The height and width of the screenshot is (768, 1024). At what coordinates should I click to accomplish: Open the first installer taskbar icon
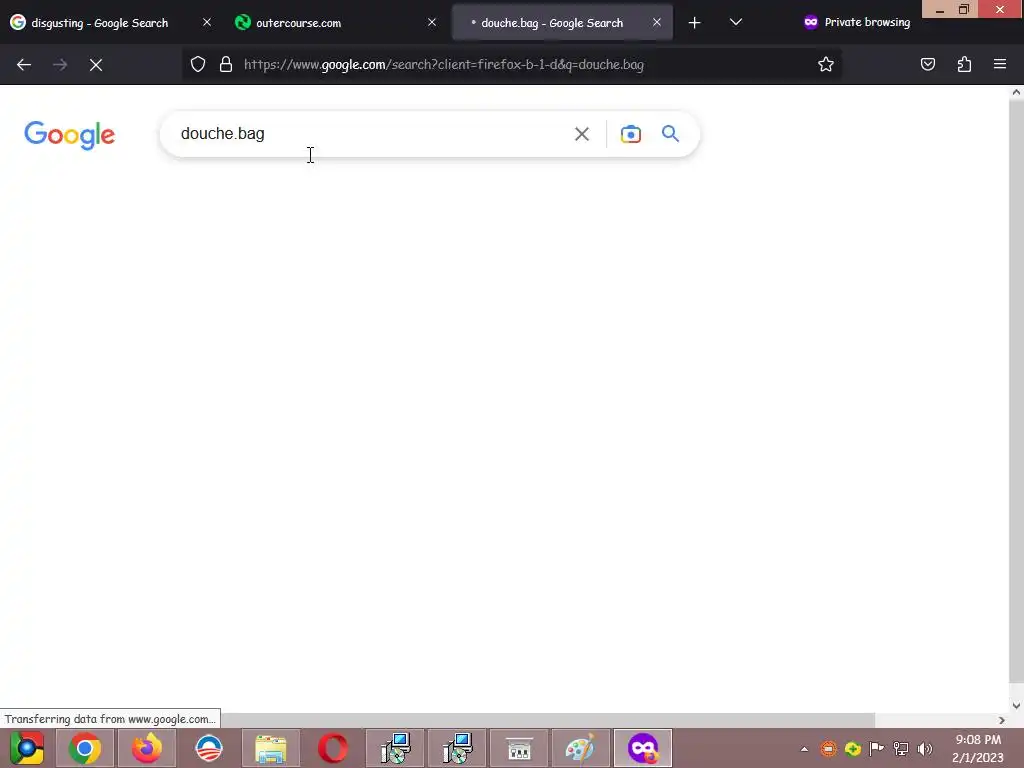[395, 748]
